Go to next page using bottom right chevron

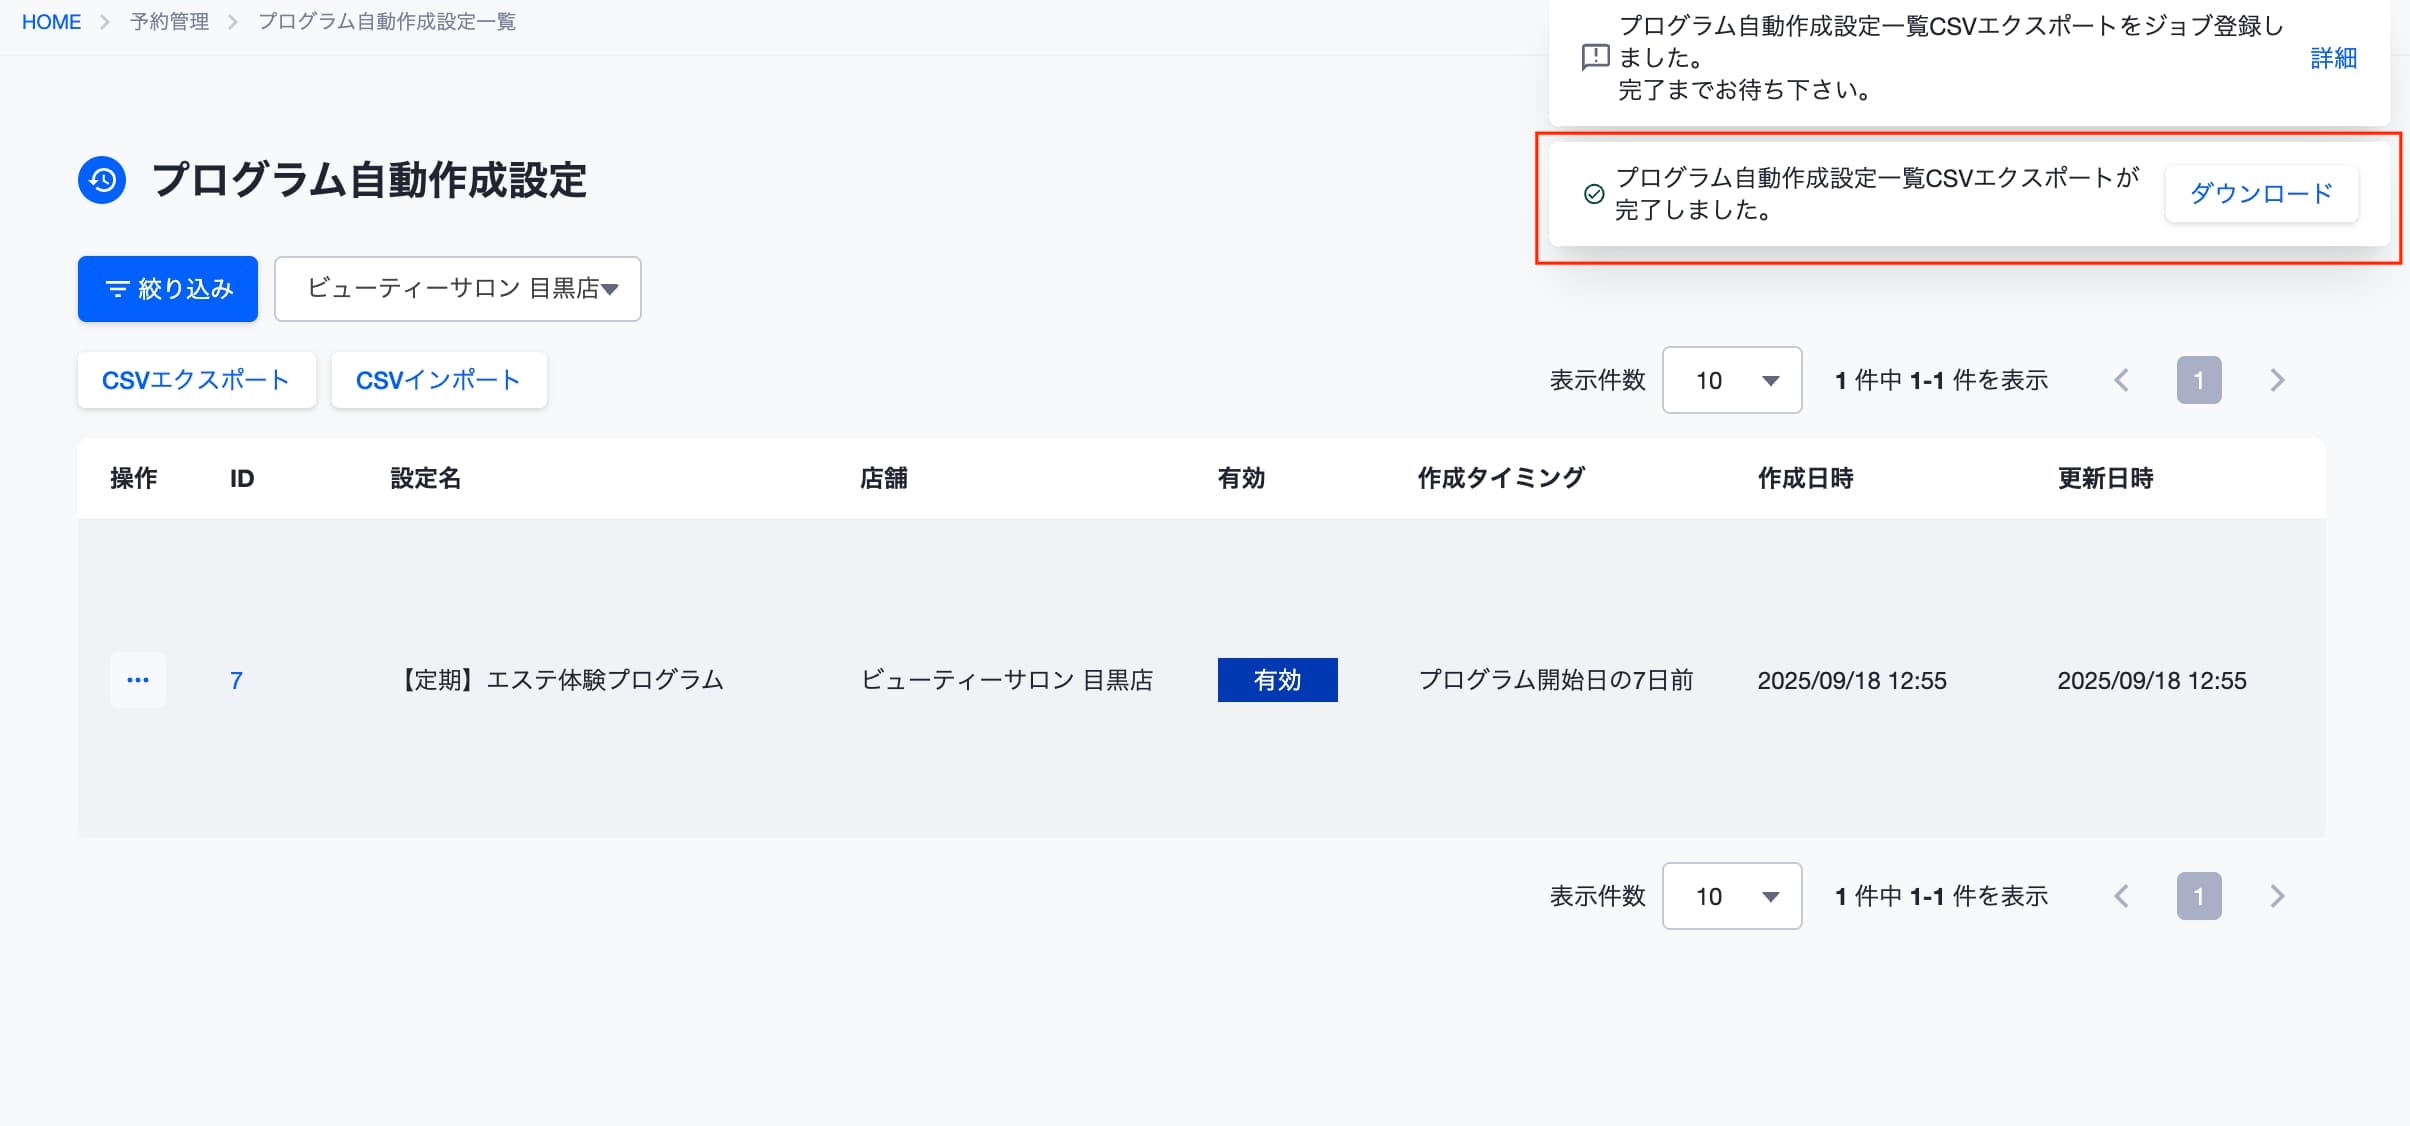coord(2277,896)
